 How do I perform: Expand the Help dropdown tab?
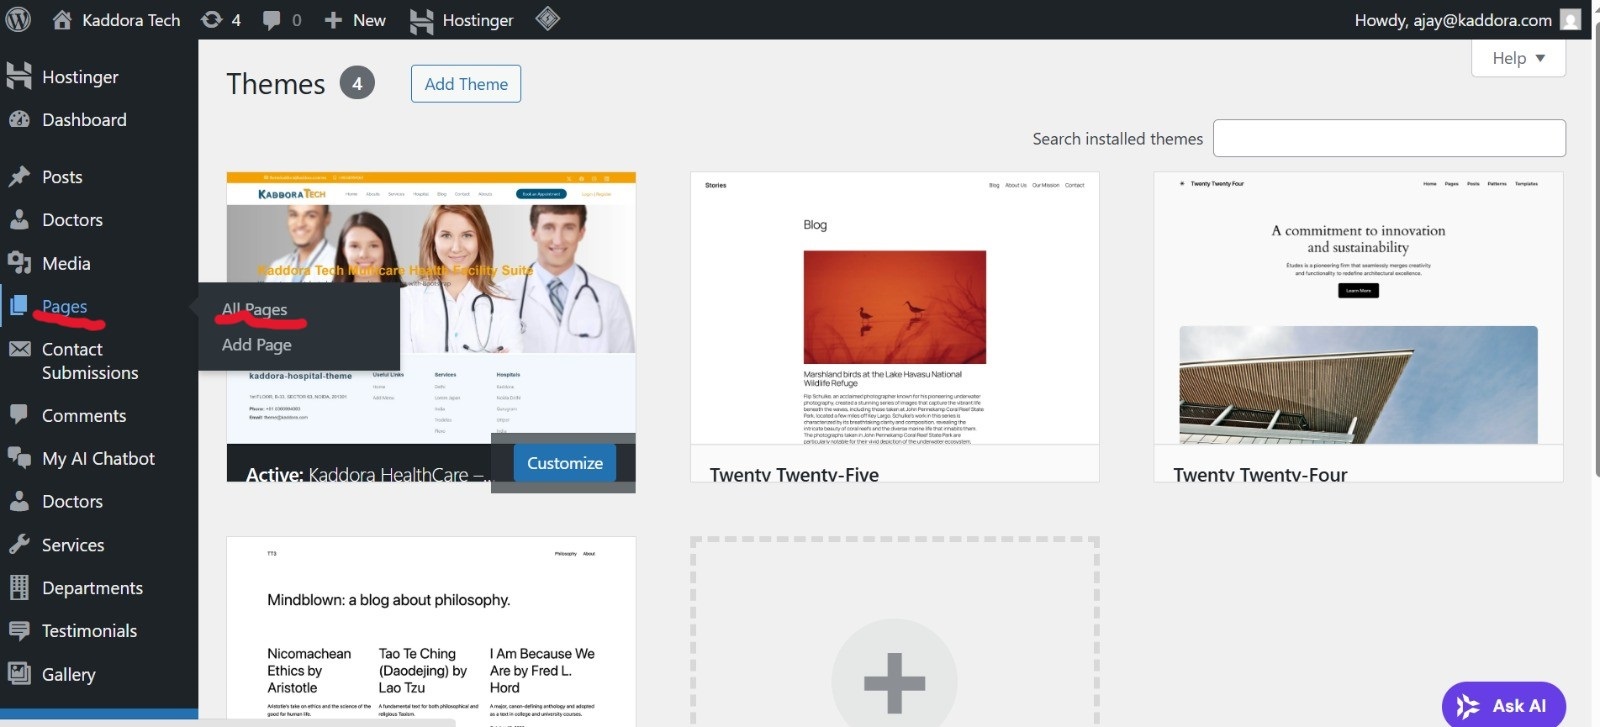pyautogui.click(x=1518, y=58)
